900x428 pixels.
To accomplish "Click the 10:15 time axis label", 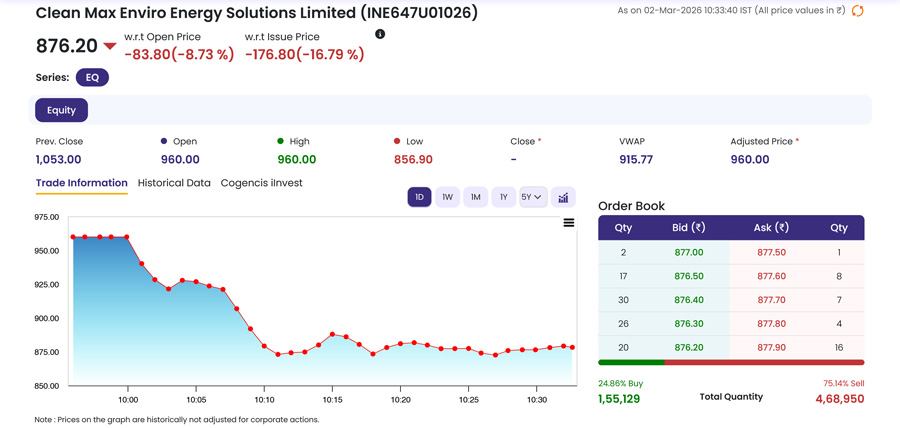I will (332, 399).
